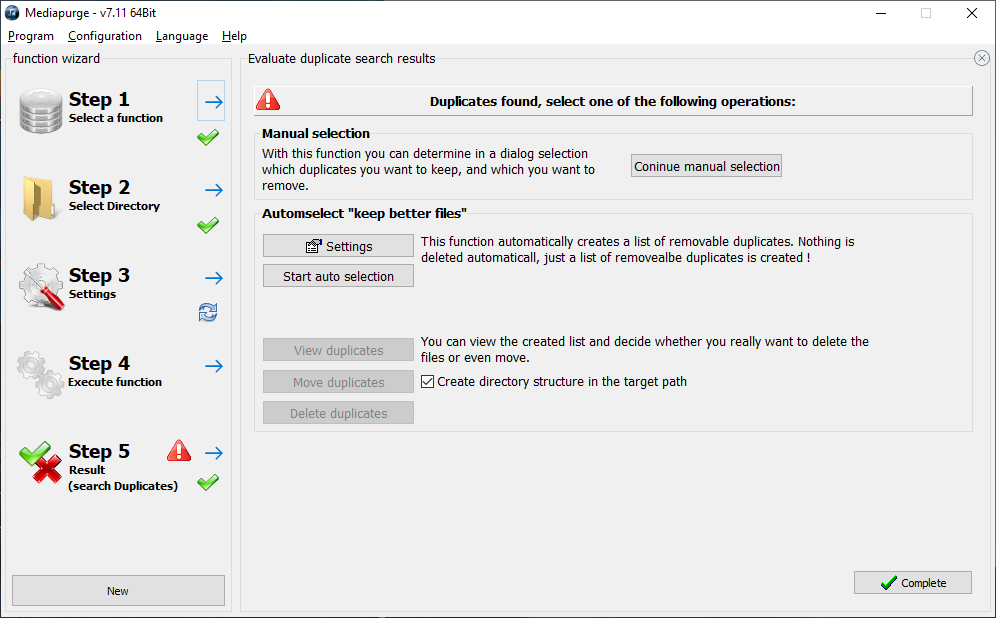Click the green checkmark under Step 5
Viewport: 996px width, 618px height.
(208, 483)
